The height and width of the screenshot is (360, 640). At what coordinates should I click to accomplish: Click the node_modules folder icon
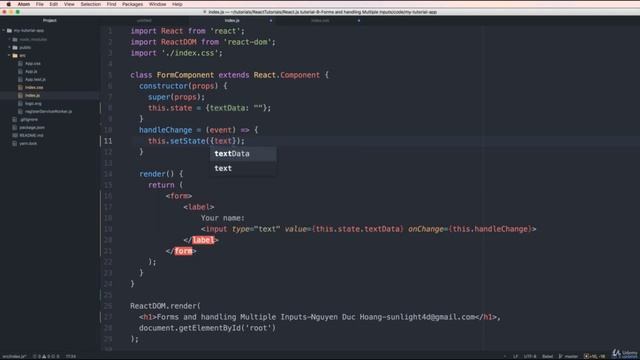(15, 40)
